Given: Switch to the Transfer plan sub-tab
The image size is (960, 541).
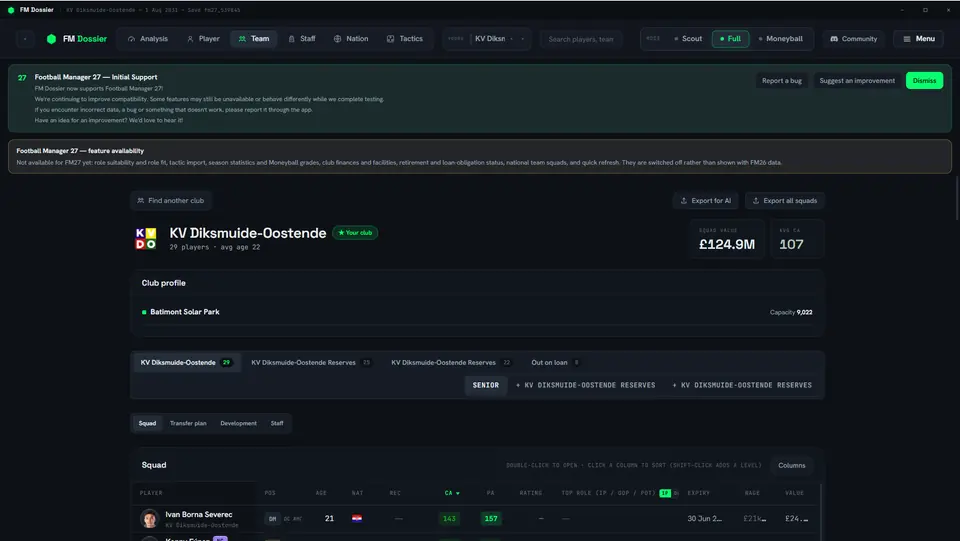Looking at the screenshot, I should pos(188,423).
